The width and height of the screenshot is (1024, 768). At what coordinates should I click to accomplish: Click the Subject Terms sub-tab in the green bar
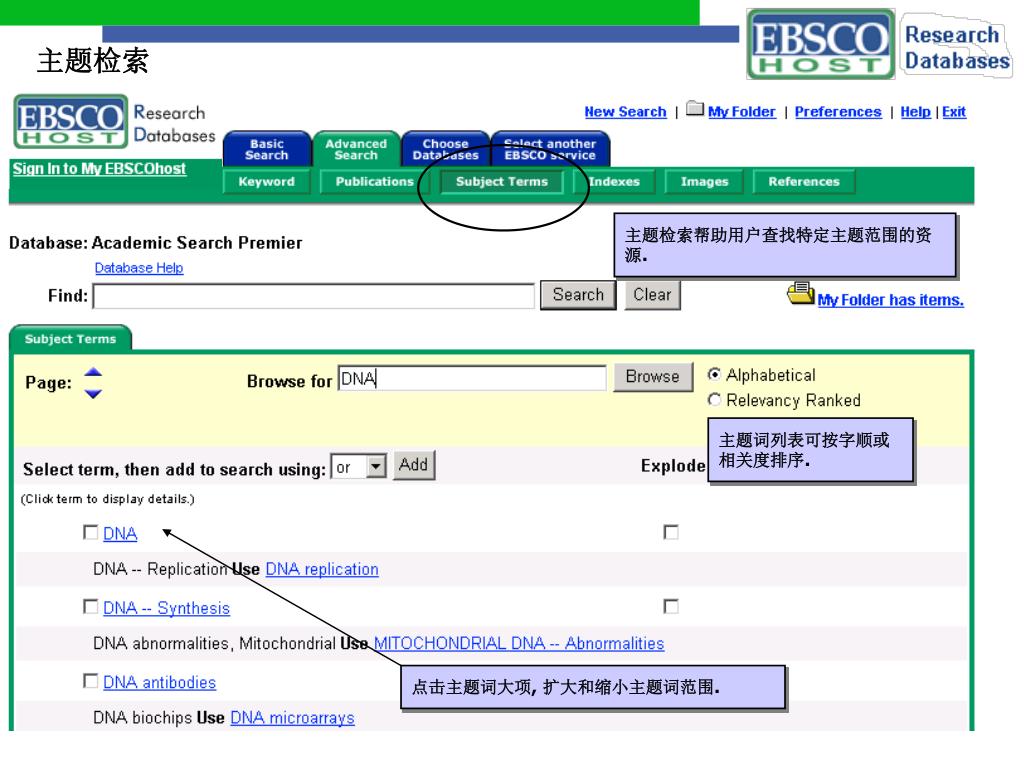pos(502,182)
